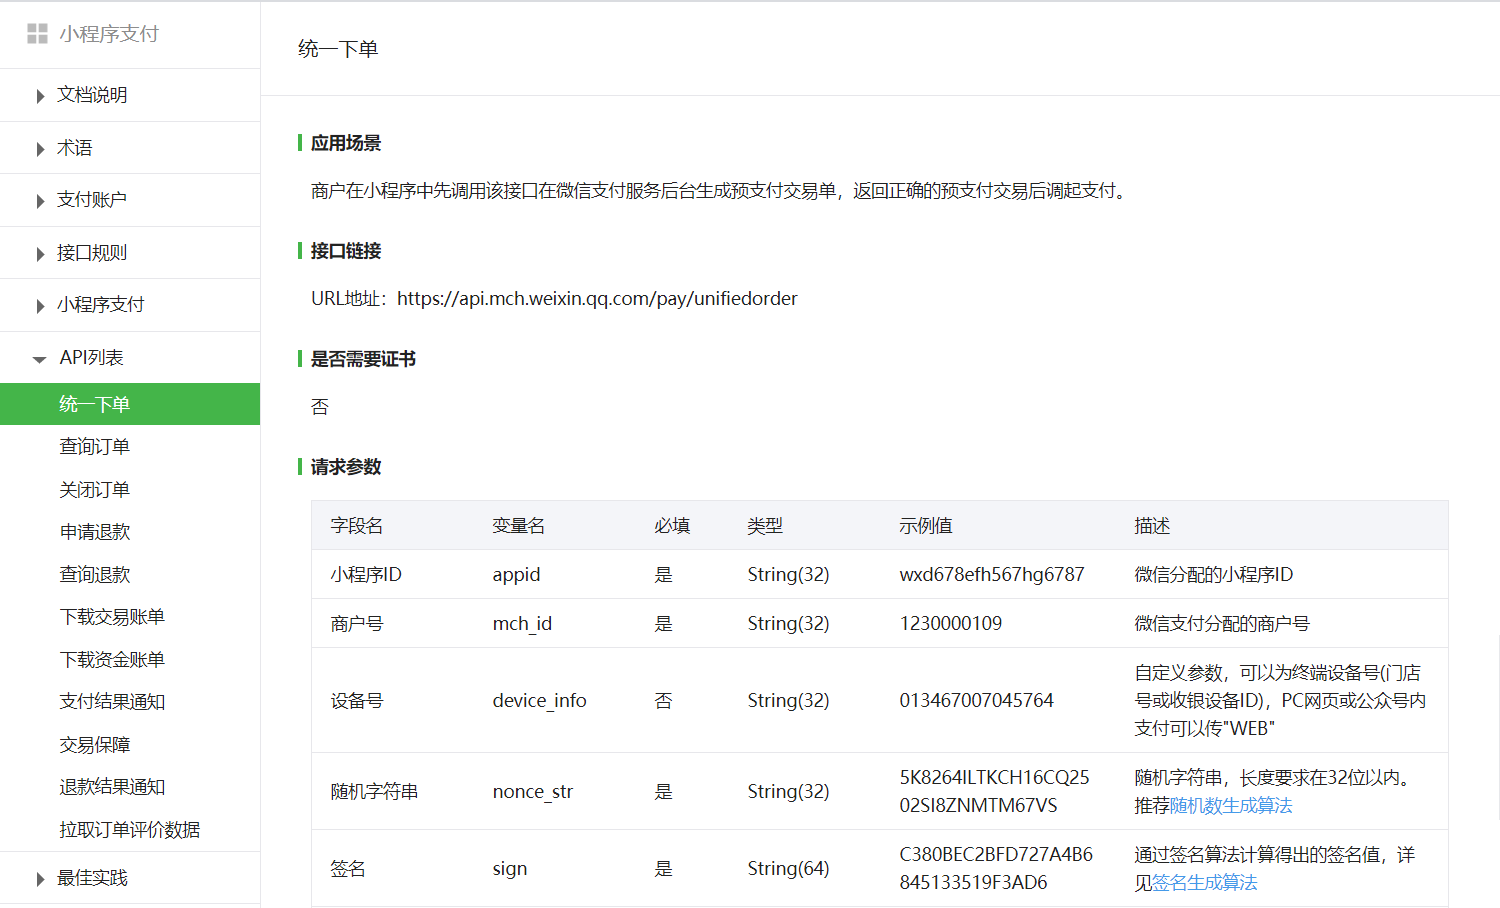Click the 设备号 field name cell

357,701
